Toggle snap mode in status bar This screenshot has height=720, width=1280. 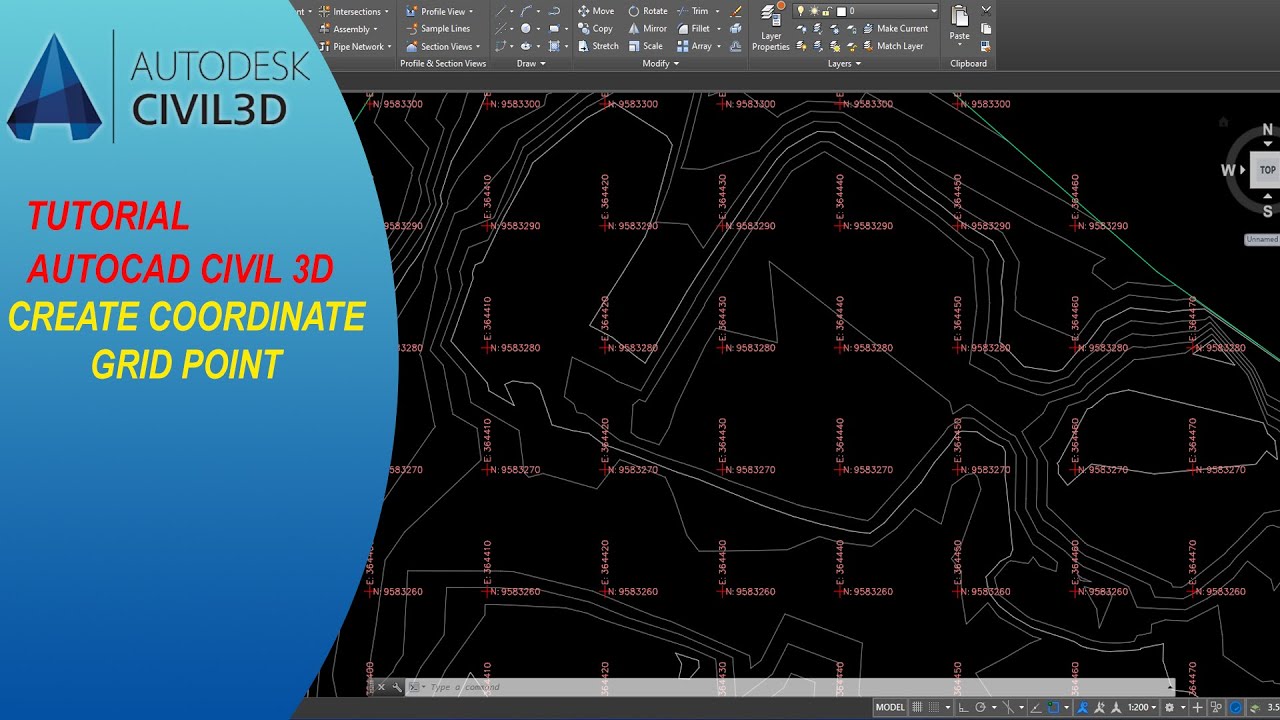[934, 707]
